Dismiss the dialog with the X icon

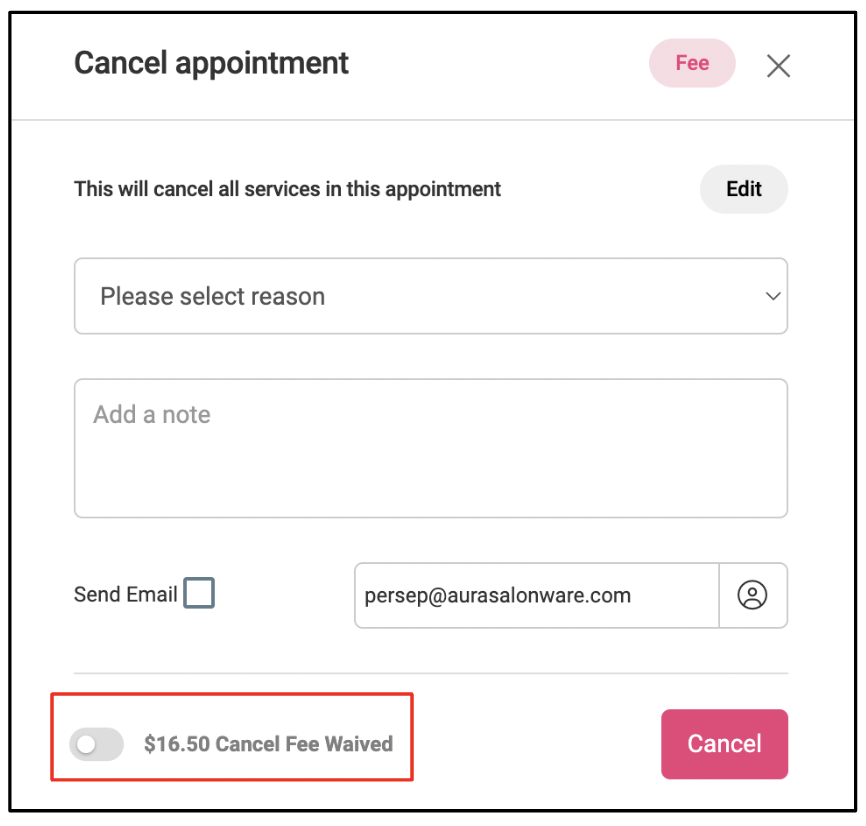coord(778,66)
